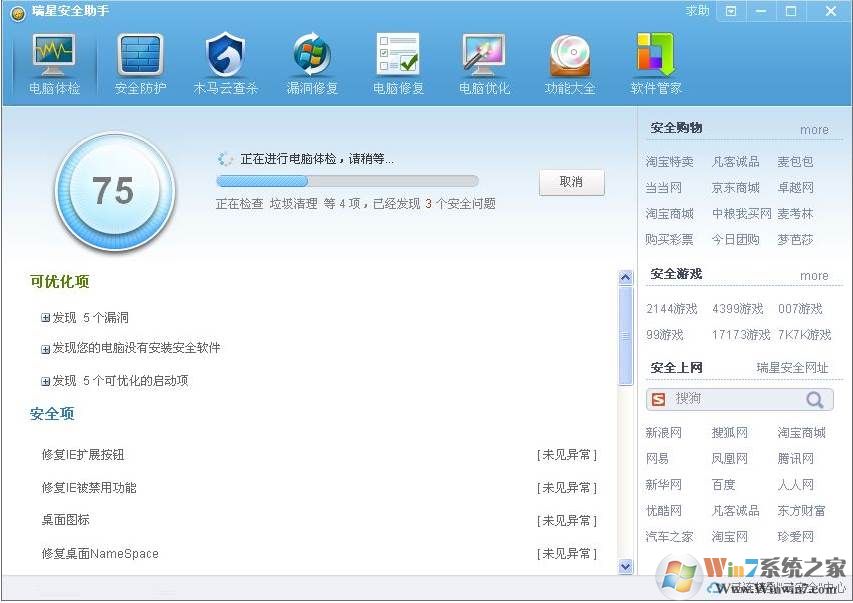The image size is (853, 603).
Task: Open the 麦包包 link
Action: [795, 162]
